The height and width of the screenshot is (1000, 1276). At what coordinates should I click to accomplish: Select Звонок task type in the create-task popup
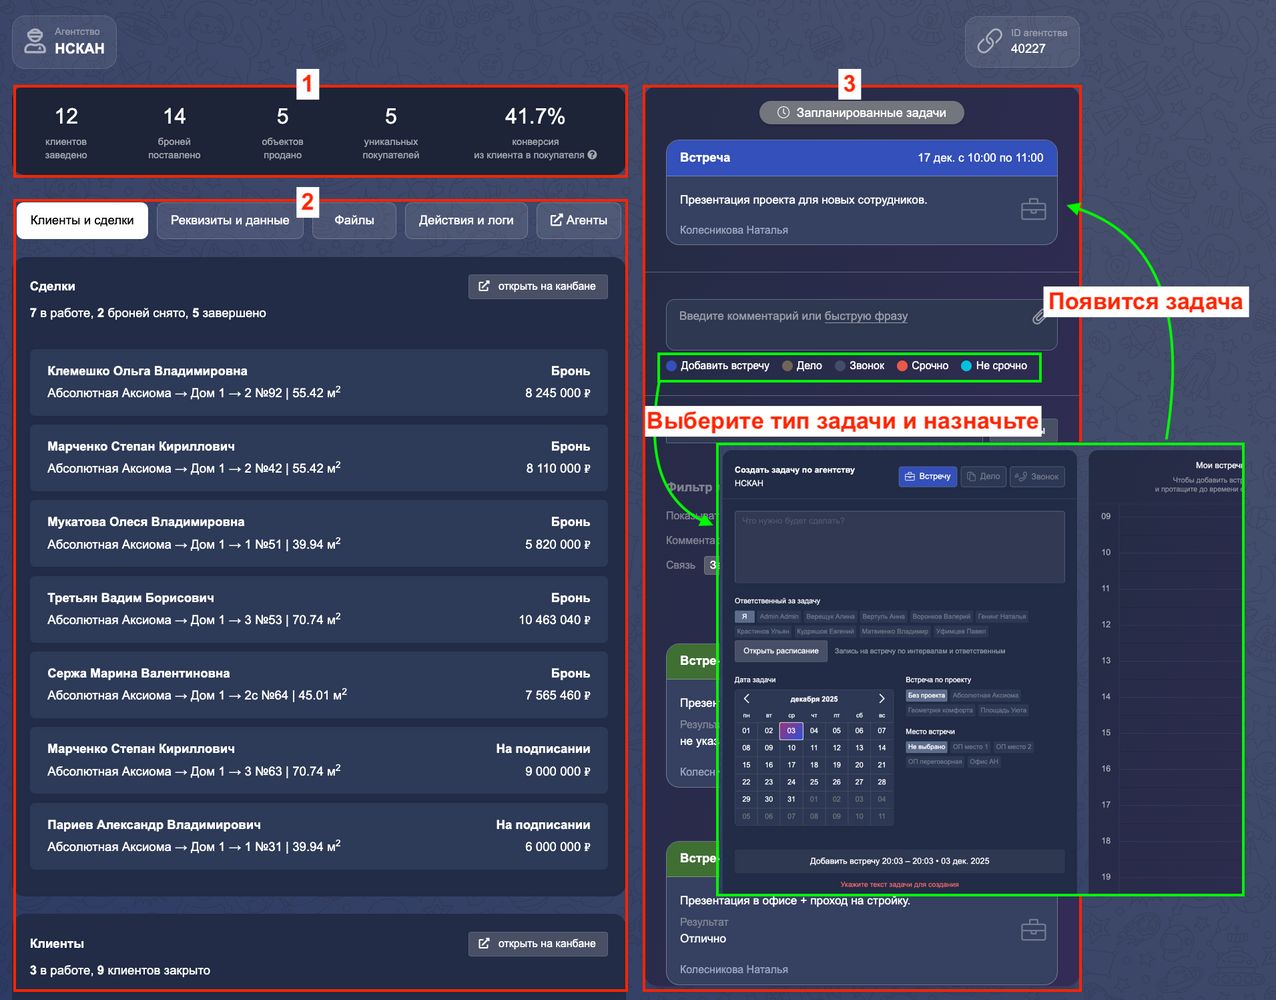pos(1037,477)
